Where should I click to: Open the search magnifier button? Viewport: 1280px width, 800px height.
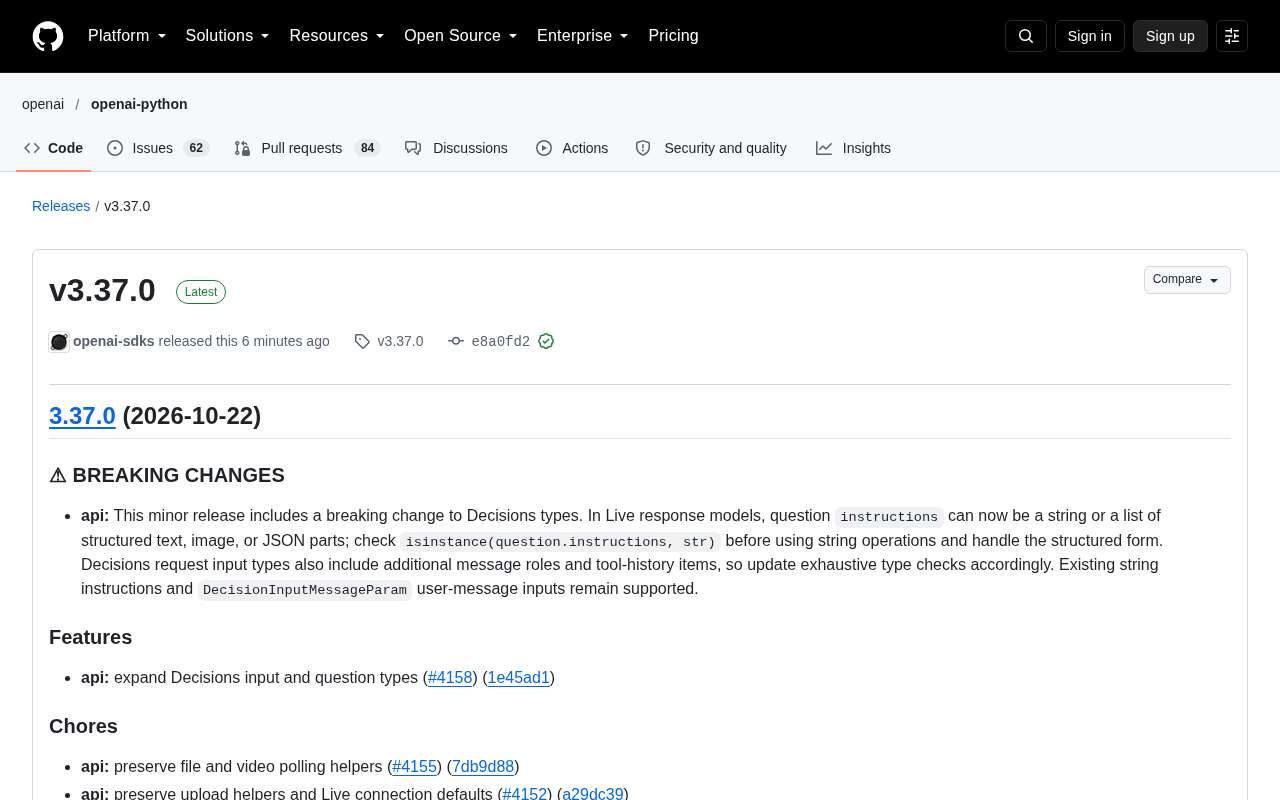tap(1026, 36)
